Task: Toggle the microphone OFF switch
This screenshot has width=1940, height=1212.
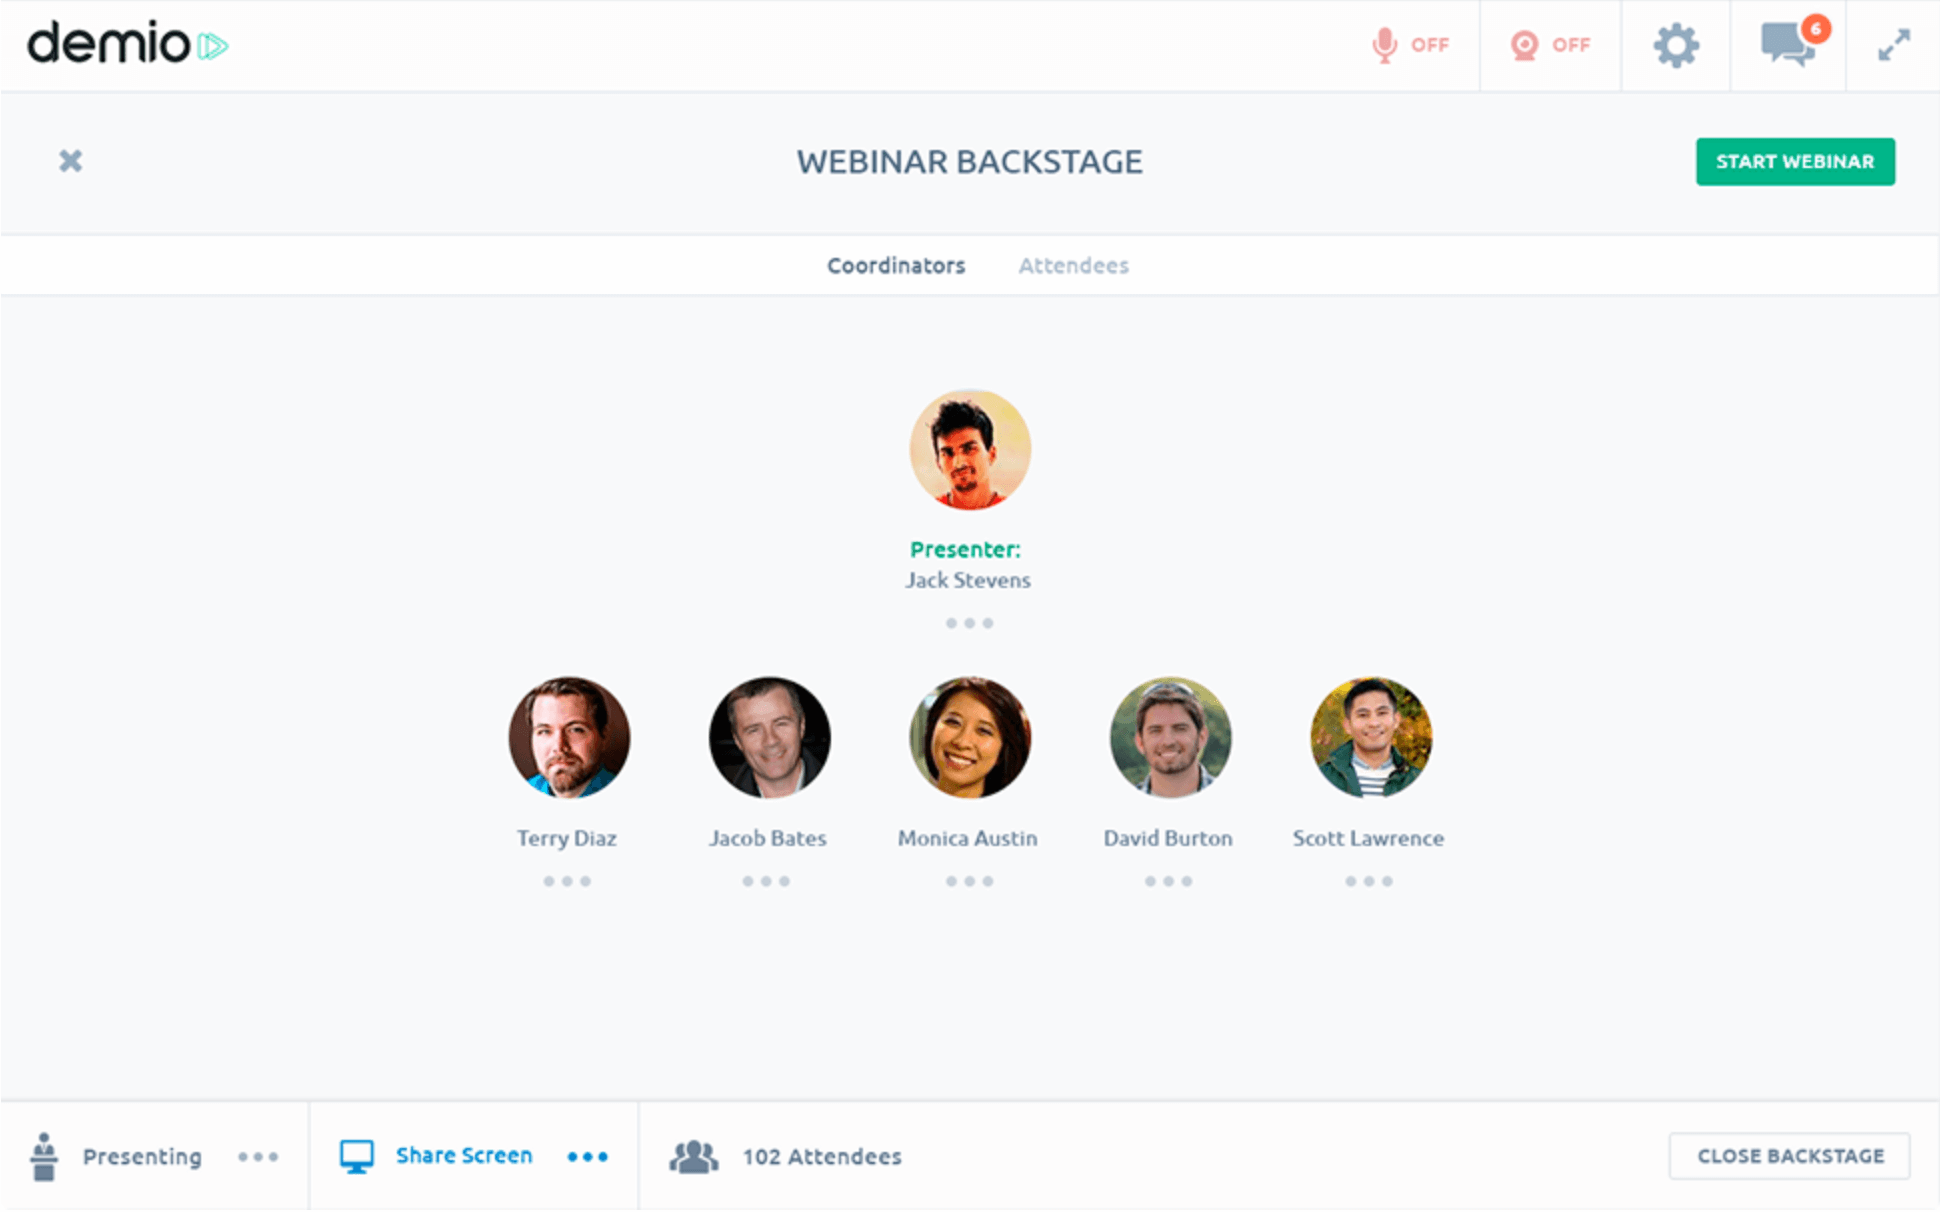Action: 1410,45
